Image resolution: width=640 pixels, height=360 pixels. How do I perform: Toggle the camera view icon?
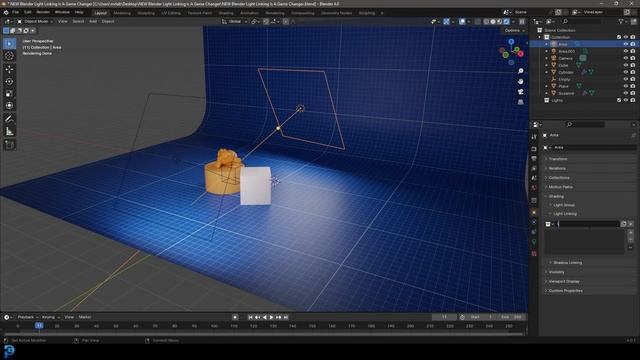(x=520, y=91)
